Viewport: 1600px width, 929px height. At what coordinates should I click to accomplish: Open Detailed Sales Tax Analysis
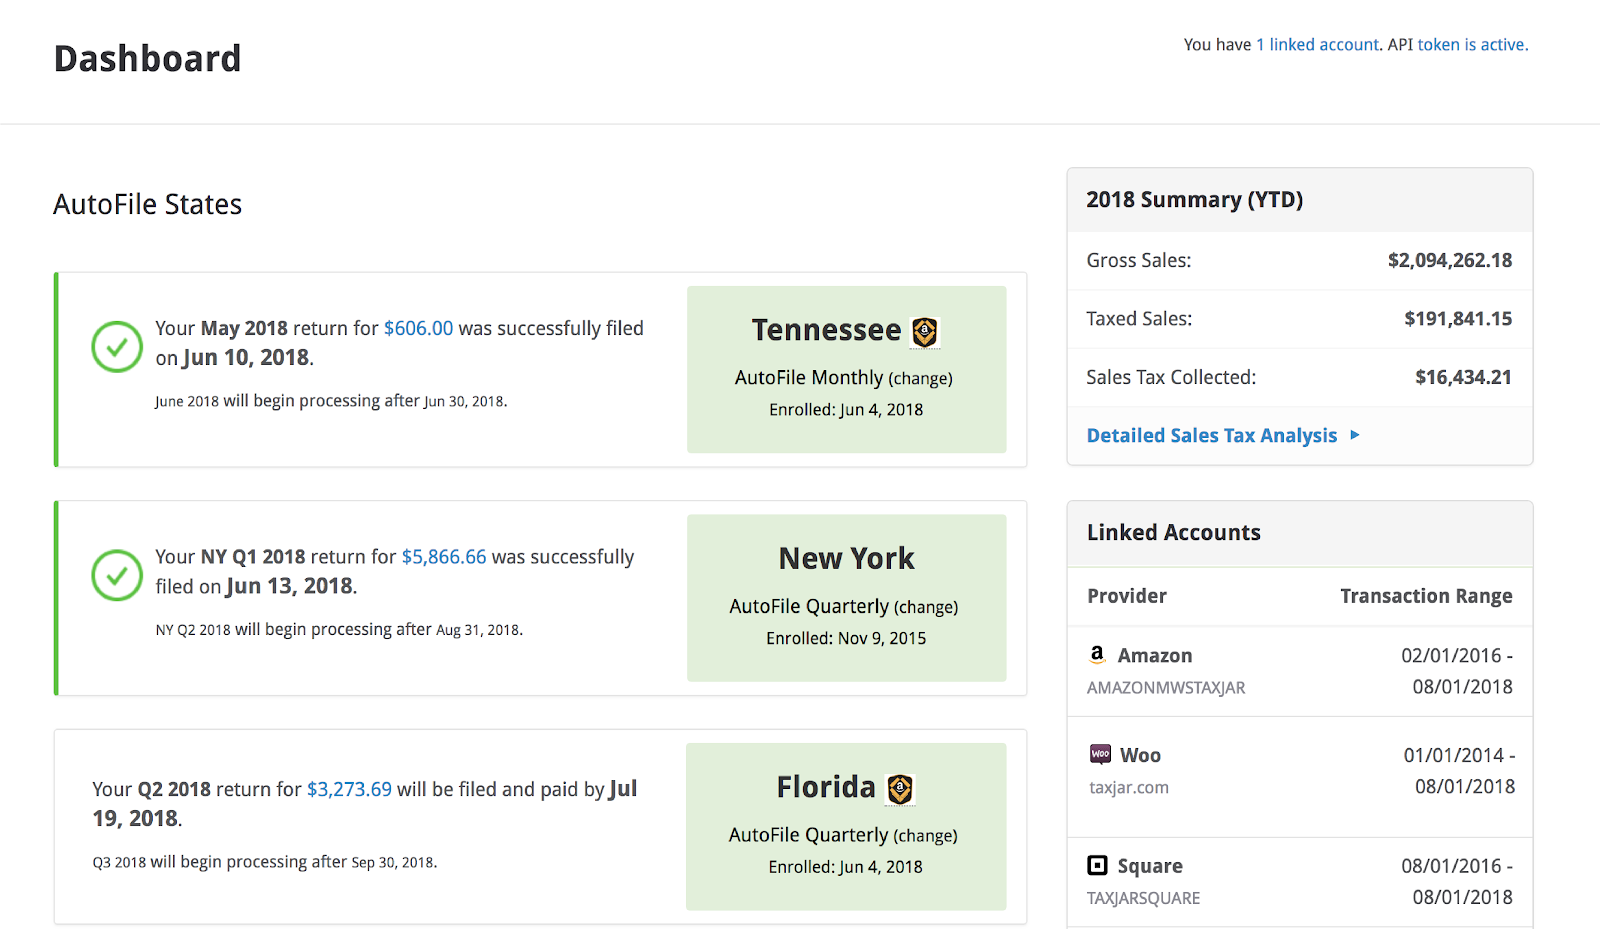(x=1211, y=435)
